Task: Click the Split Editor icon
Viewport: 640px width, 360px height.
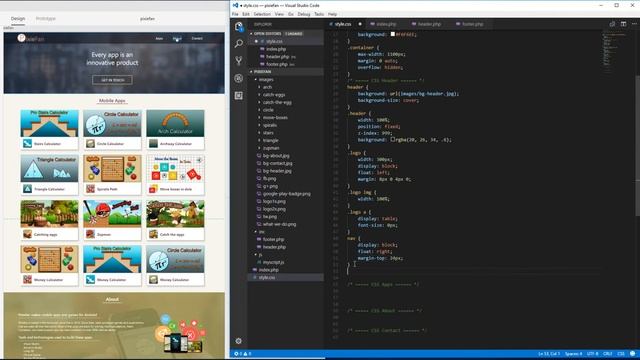Action: tap(623, 24)
